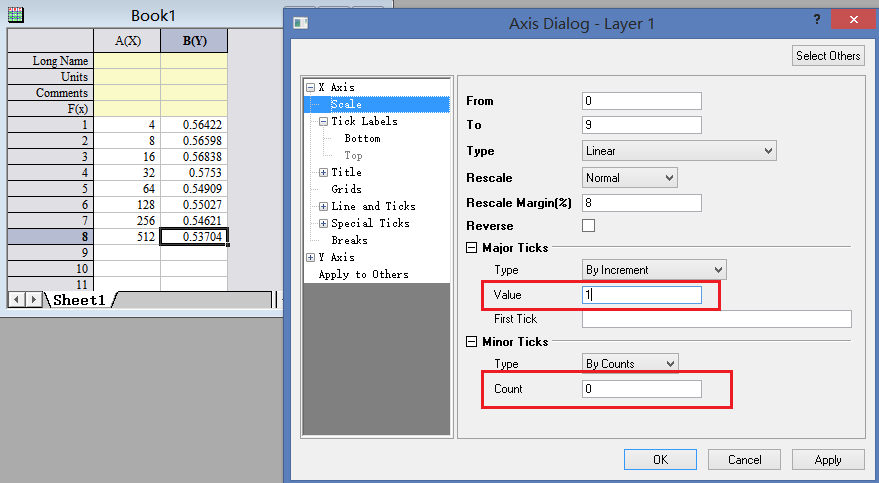The width and height of the screenshot is (879, 483).
Task: Select the cell containing 0.53704
Action: point(195,236)
